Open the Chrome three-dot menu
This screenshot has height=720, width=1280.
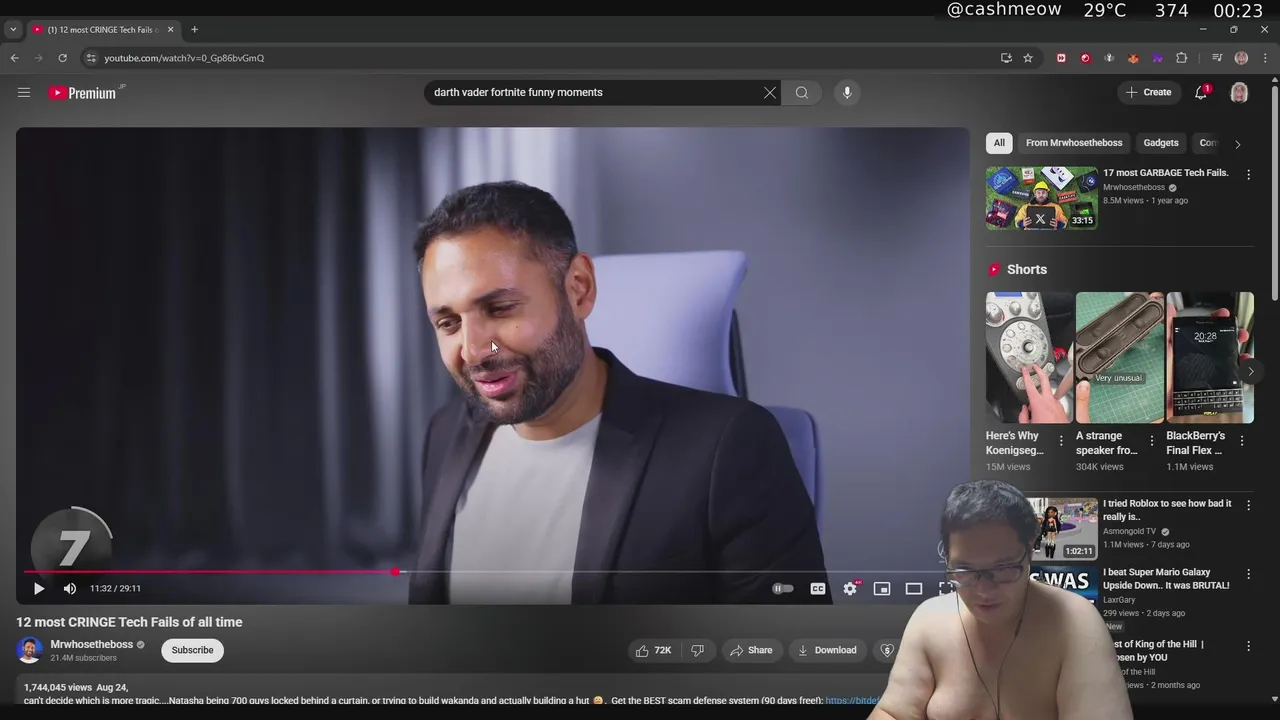tap(1265, 58)
